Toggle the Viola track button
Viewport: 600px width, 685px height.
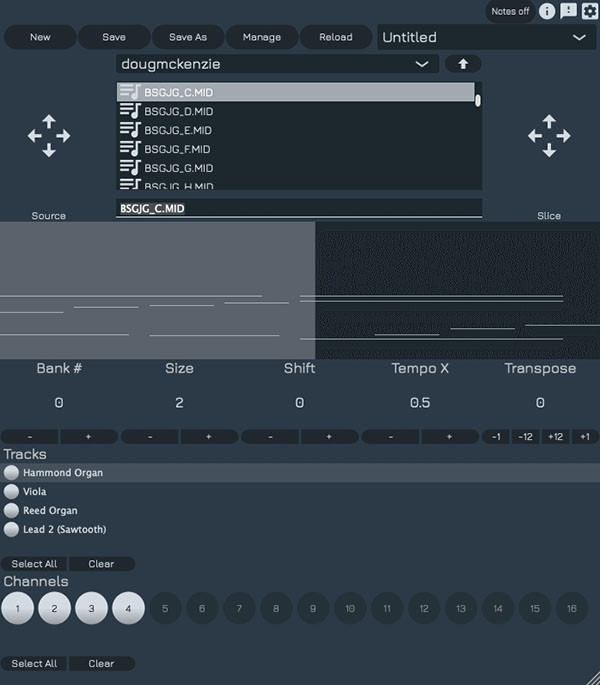12,492
